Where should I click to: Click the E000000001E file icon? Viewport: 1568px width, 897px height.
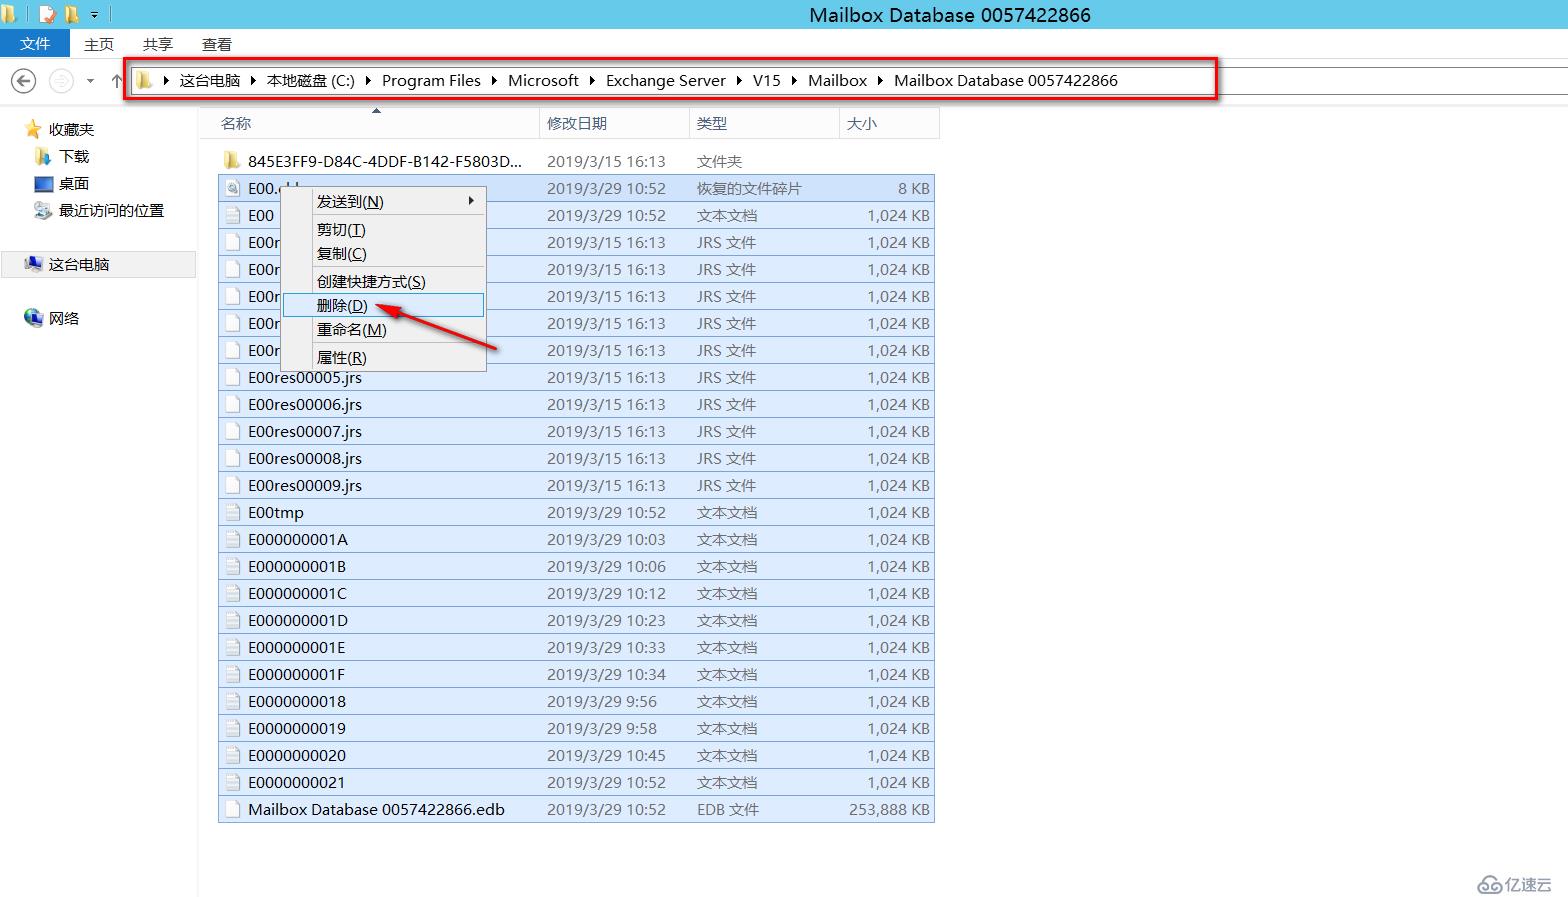coord(233,647)
